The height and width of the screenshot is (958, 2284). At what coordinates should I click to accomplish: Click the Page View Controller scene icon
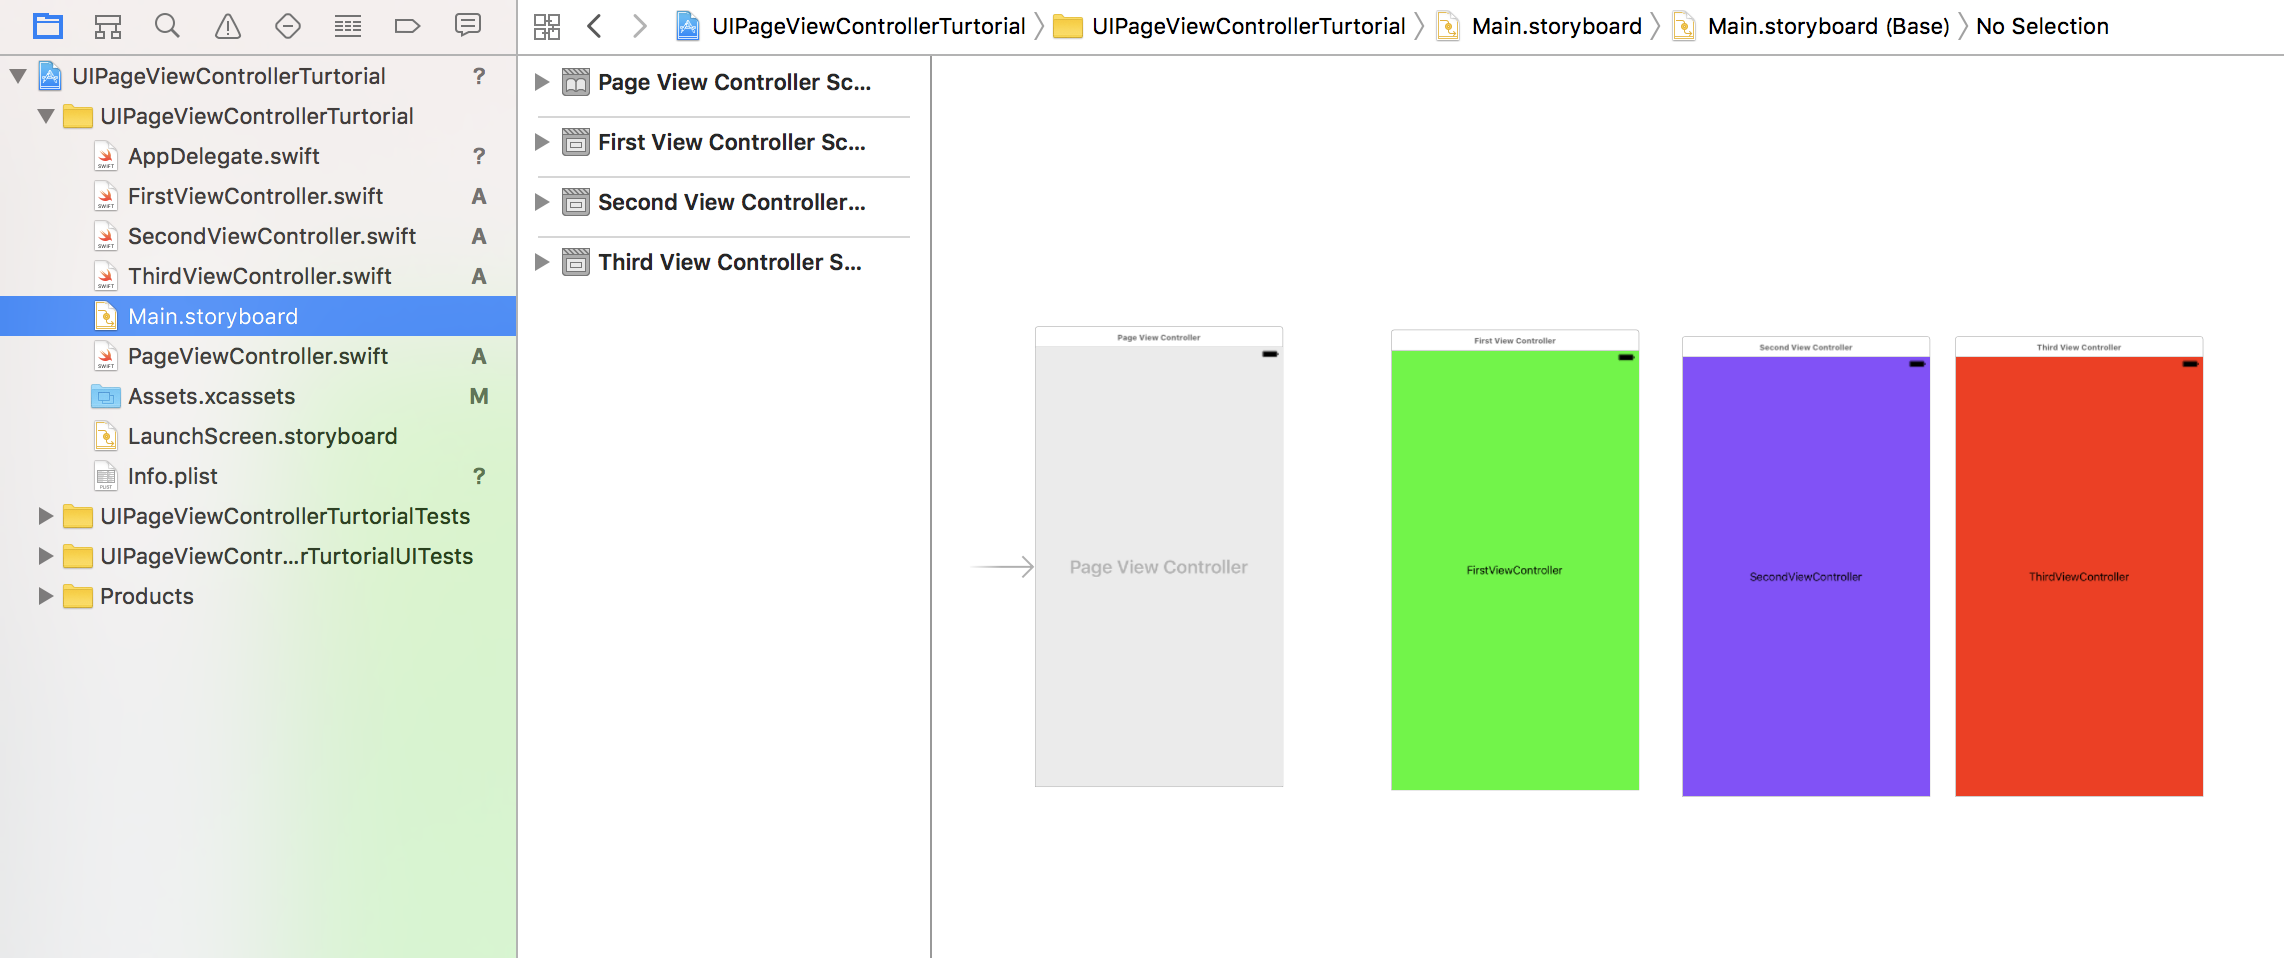[x=576, y=82]
